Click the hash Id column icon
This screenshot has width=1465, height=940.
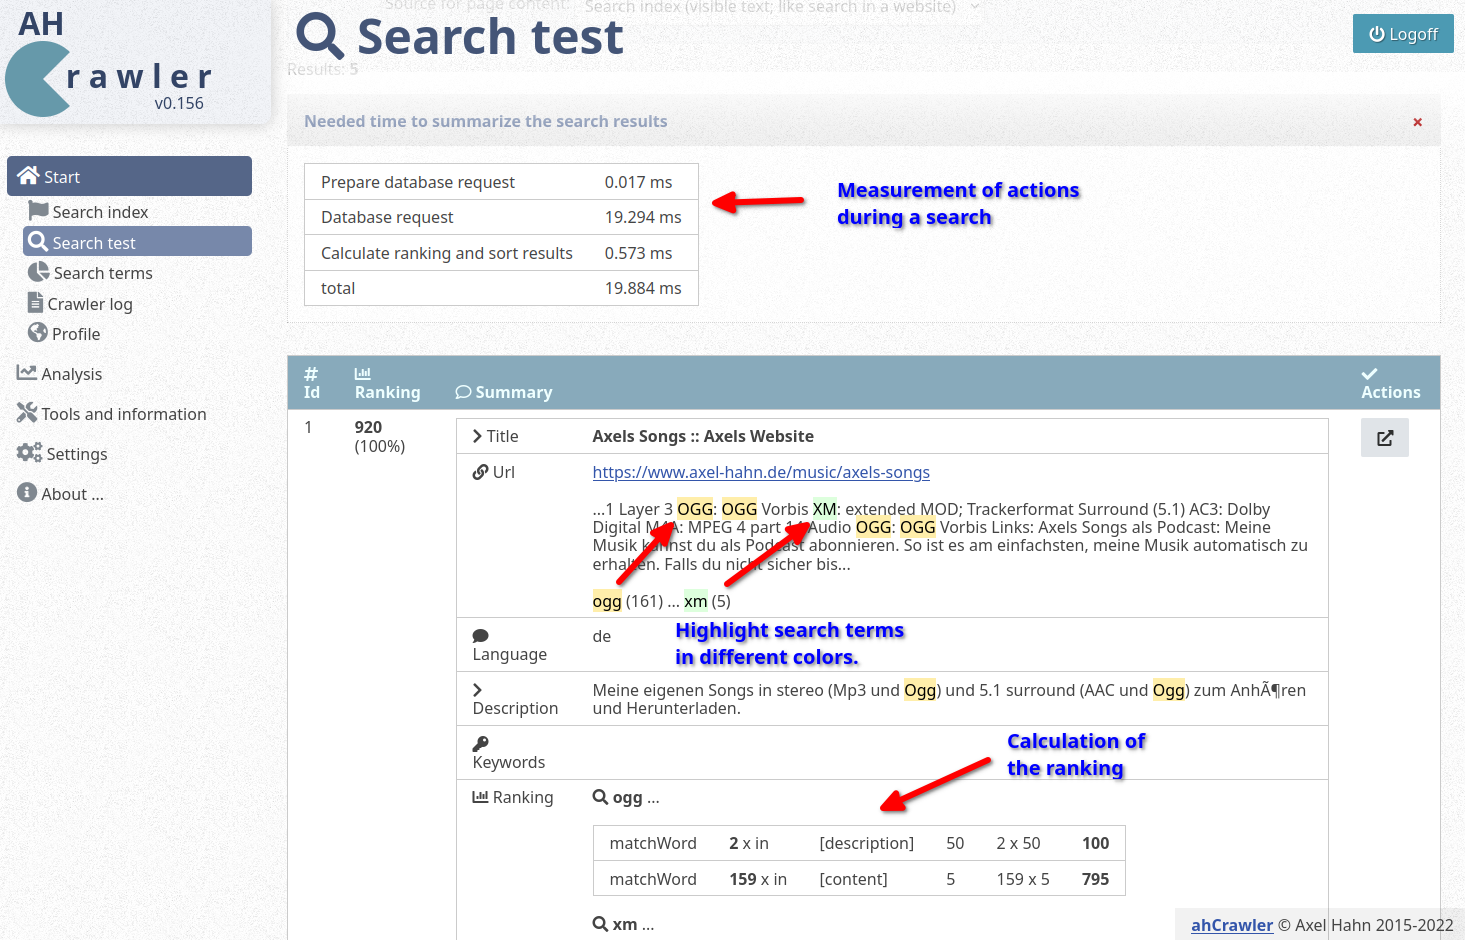pyautogui.click(x=311, y=374)
